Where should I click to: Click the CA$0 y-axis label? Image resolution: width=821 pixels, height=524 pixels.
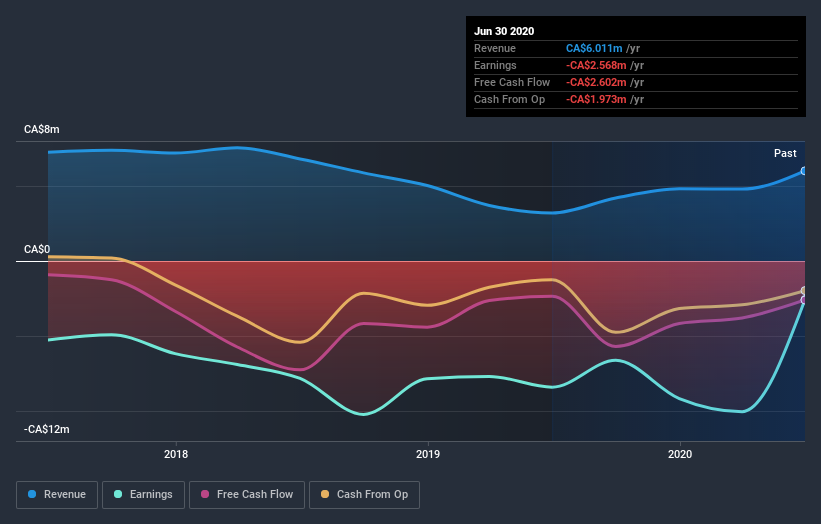(x=37, y=249)
